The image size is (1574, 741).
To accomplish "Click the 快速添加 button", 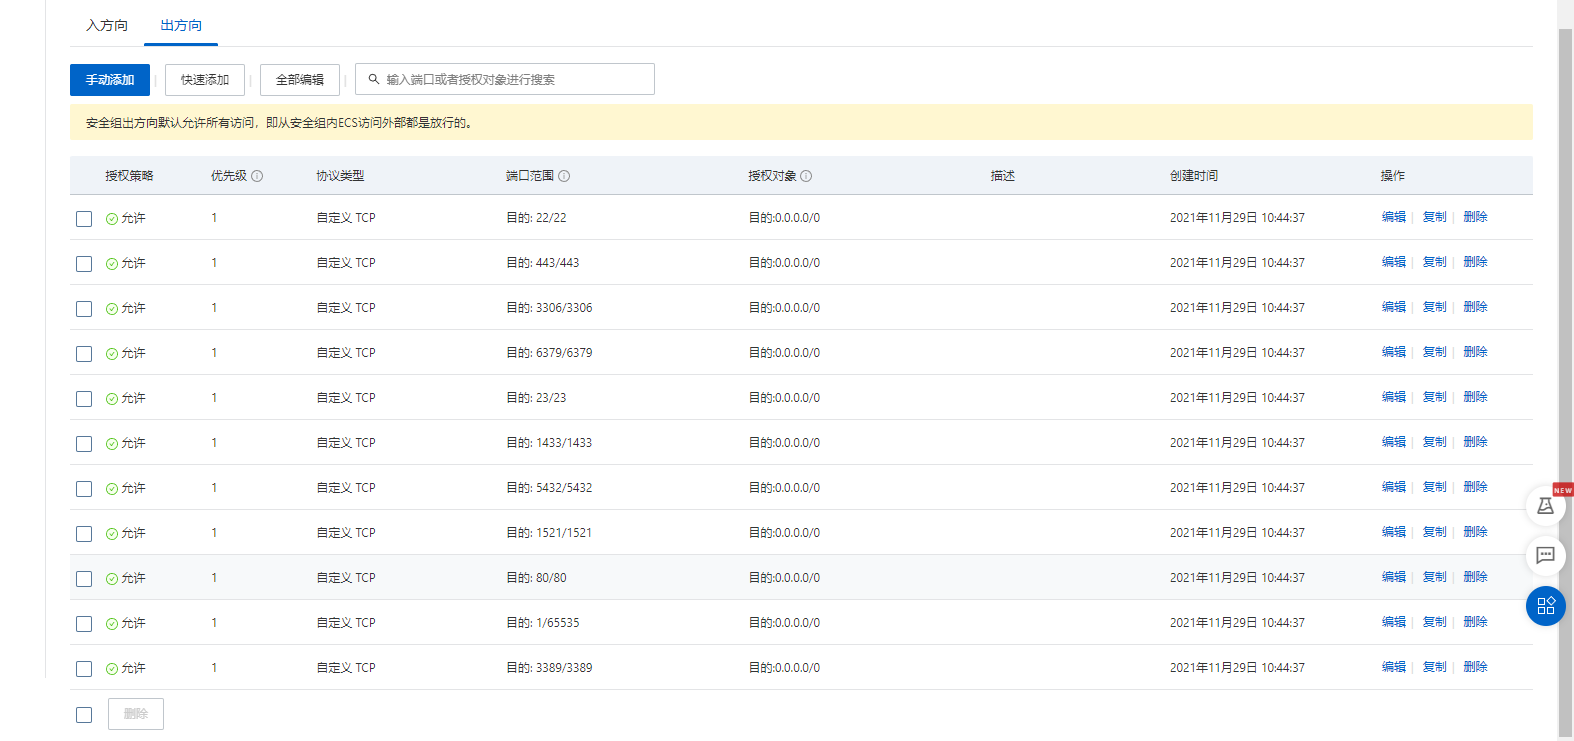I will point(205,80).
